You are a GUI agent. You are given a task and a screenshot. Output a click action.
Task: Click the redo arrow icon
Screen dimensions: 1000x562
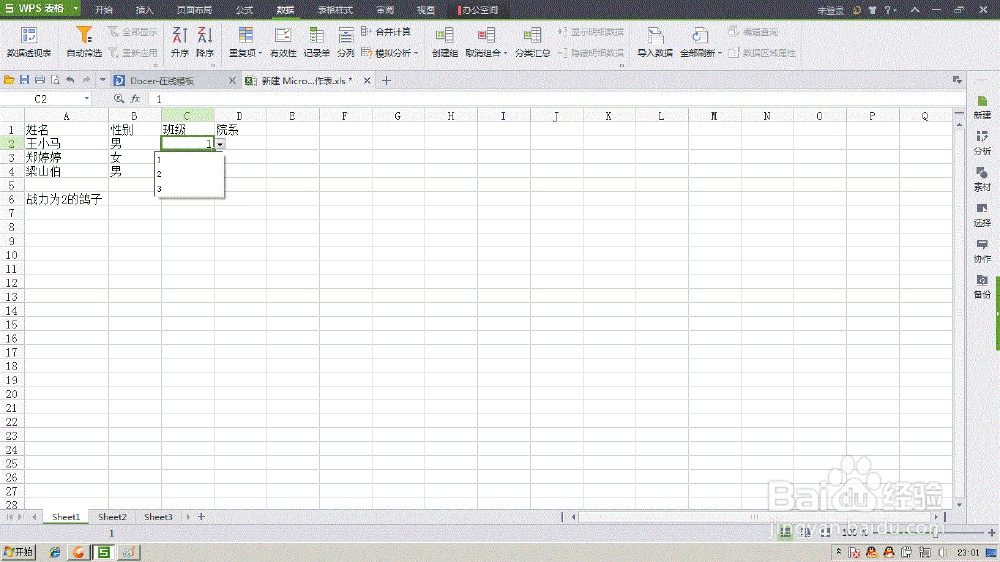tap(86, 80)
